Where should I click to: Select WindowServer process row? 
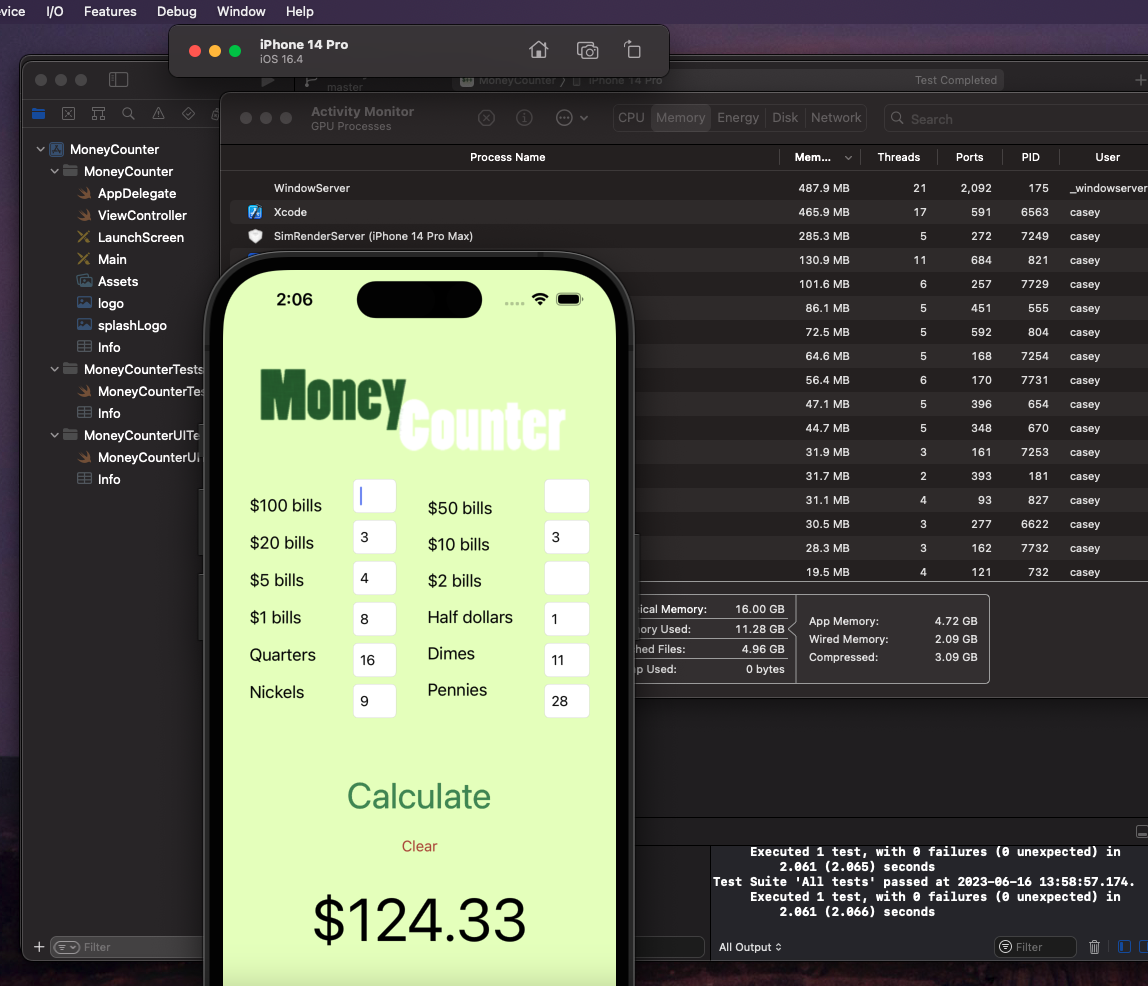(688, 188)
